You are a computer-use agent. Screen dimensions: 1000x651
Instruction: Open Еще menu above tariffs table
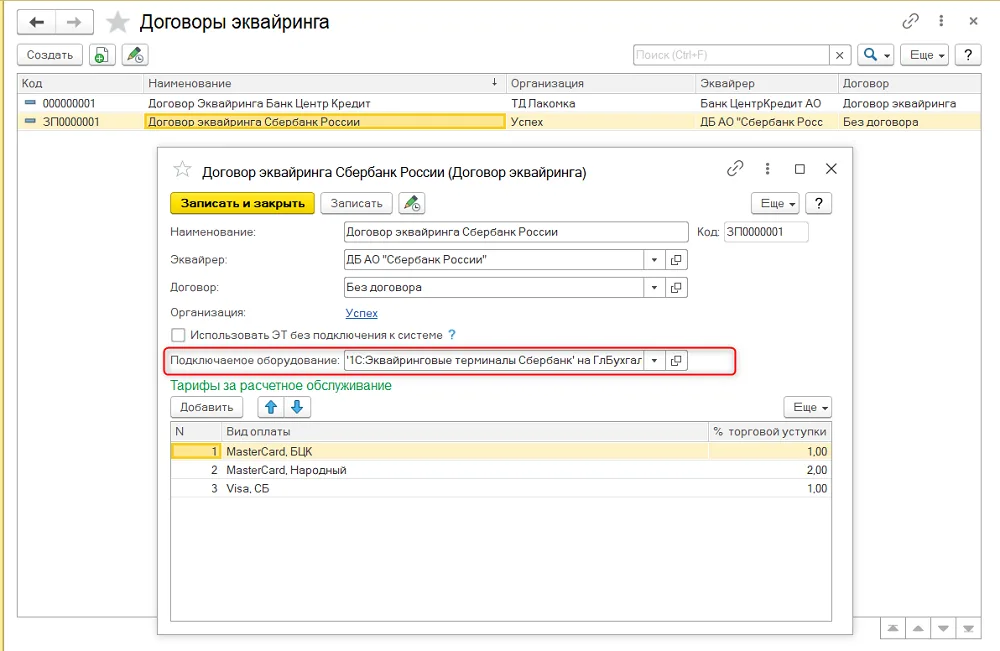807,407
